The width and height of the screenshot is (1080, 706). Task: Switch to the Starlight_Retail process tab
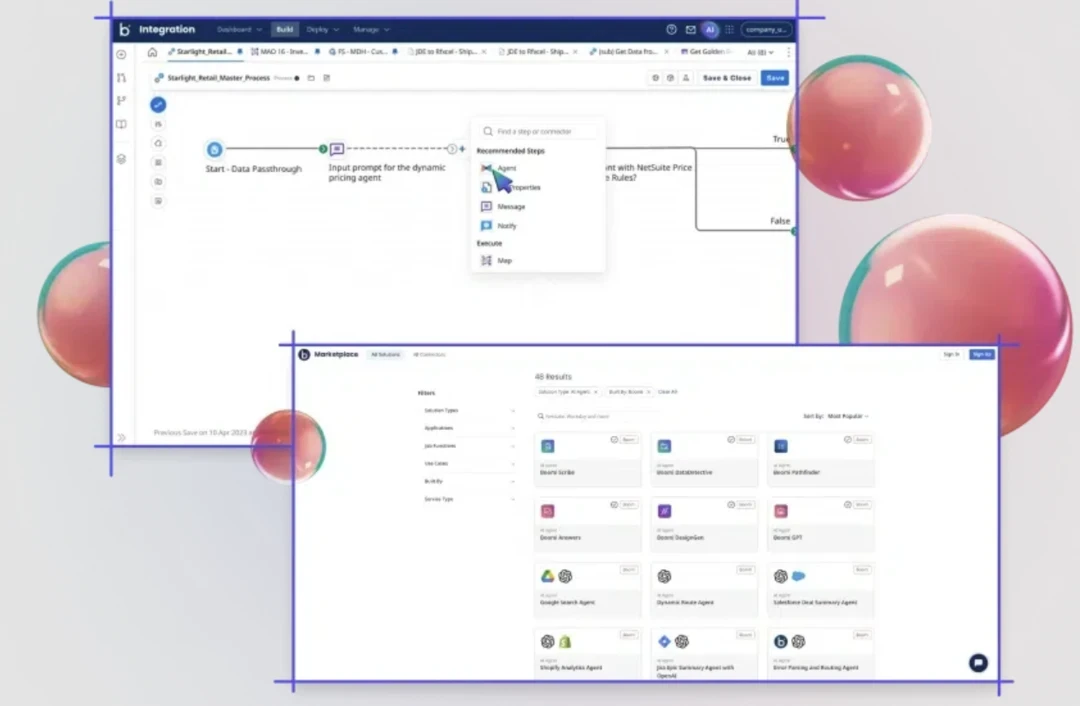click(x=204, y=52)
